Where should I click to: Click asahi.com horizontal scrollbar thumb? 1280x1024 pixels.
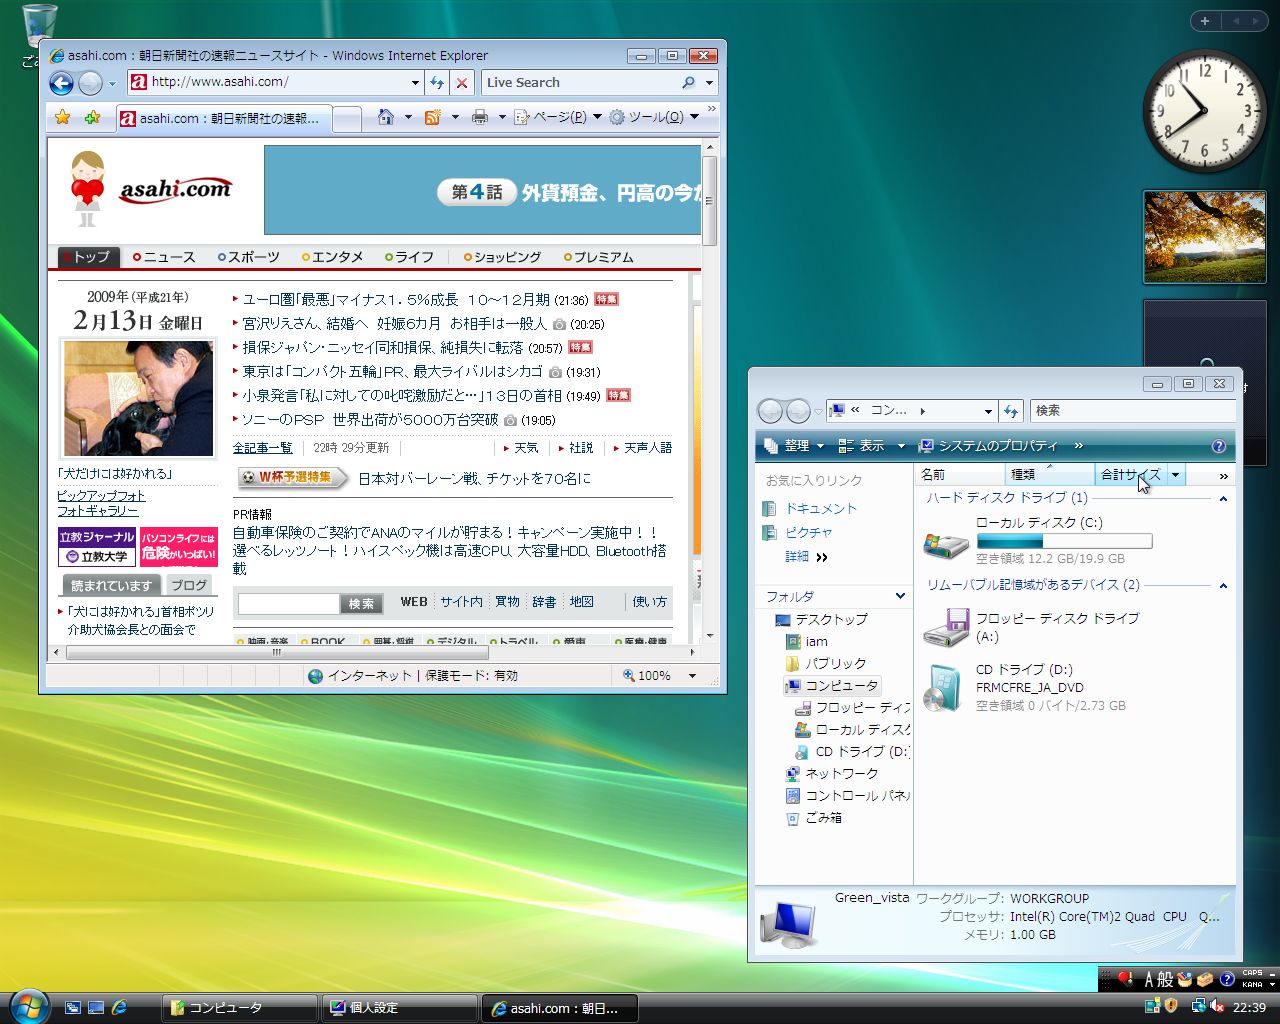[277, 652]
